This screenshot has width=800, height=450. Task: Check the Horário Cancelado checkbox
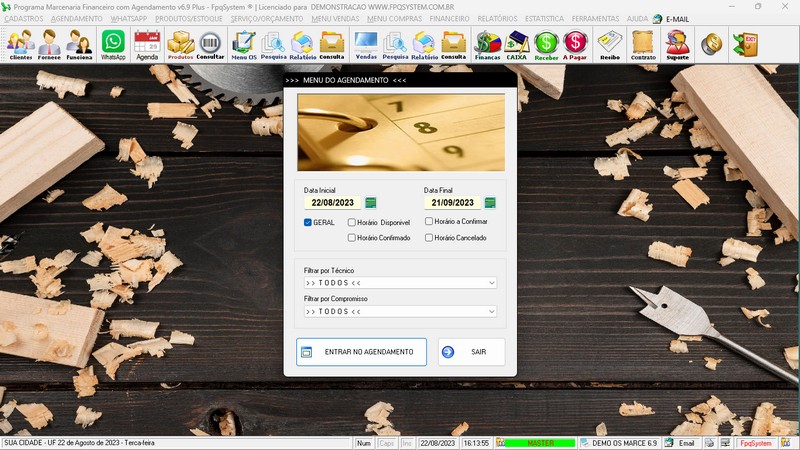point(429,238)
